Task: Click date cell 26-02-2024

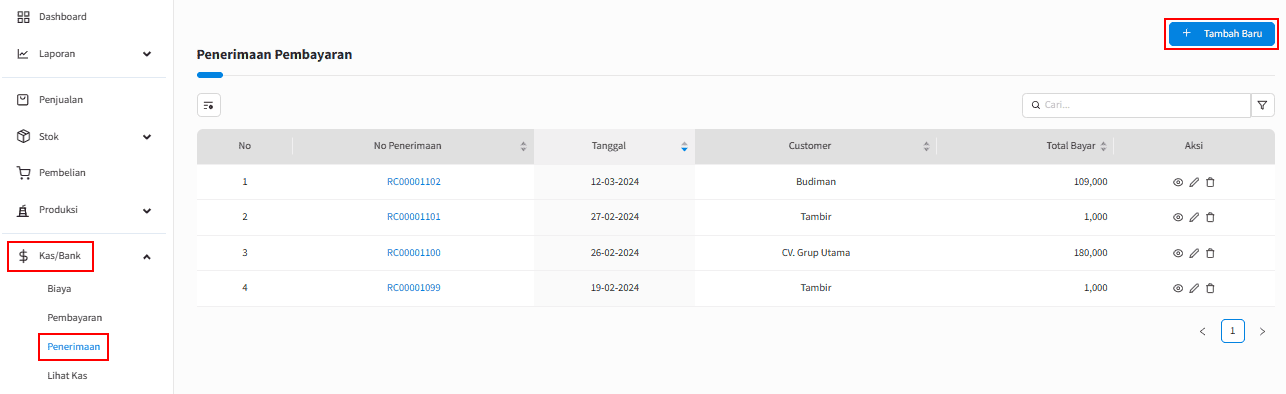Action: (x=615, y=253)
